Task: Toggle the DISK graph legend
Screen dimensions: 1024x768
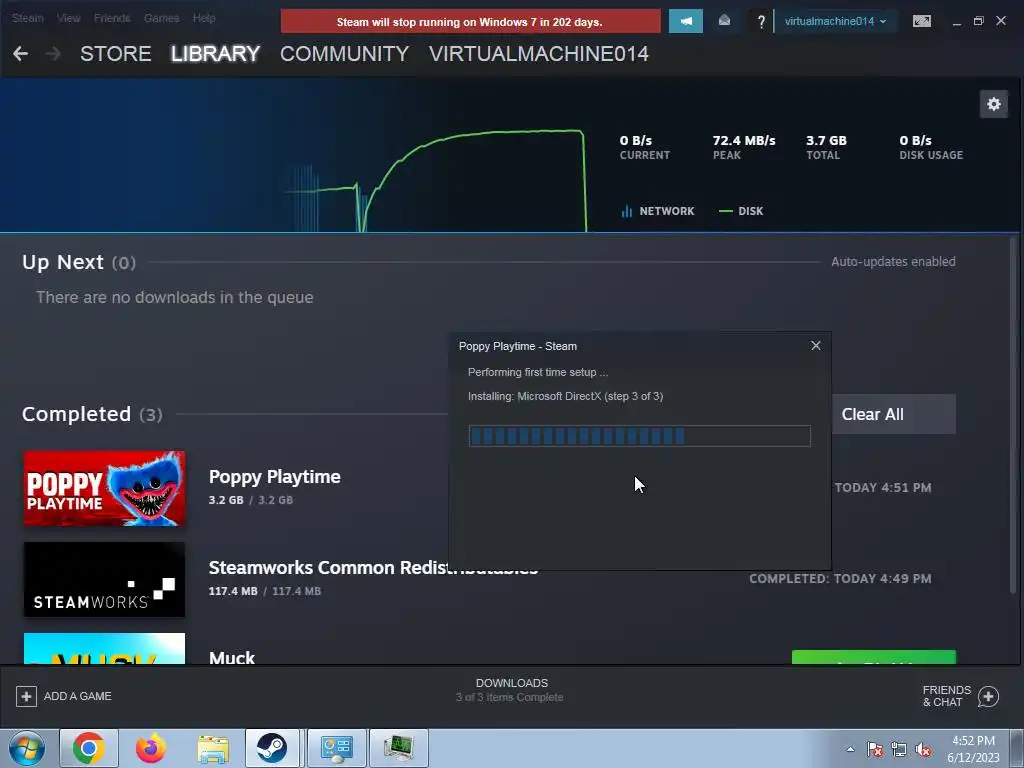Action: [x=741, y=211]
